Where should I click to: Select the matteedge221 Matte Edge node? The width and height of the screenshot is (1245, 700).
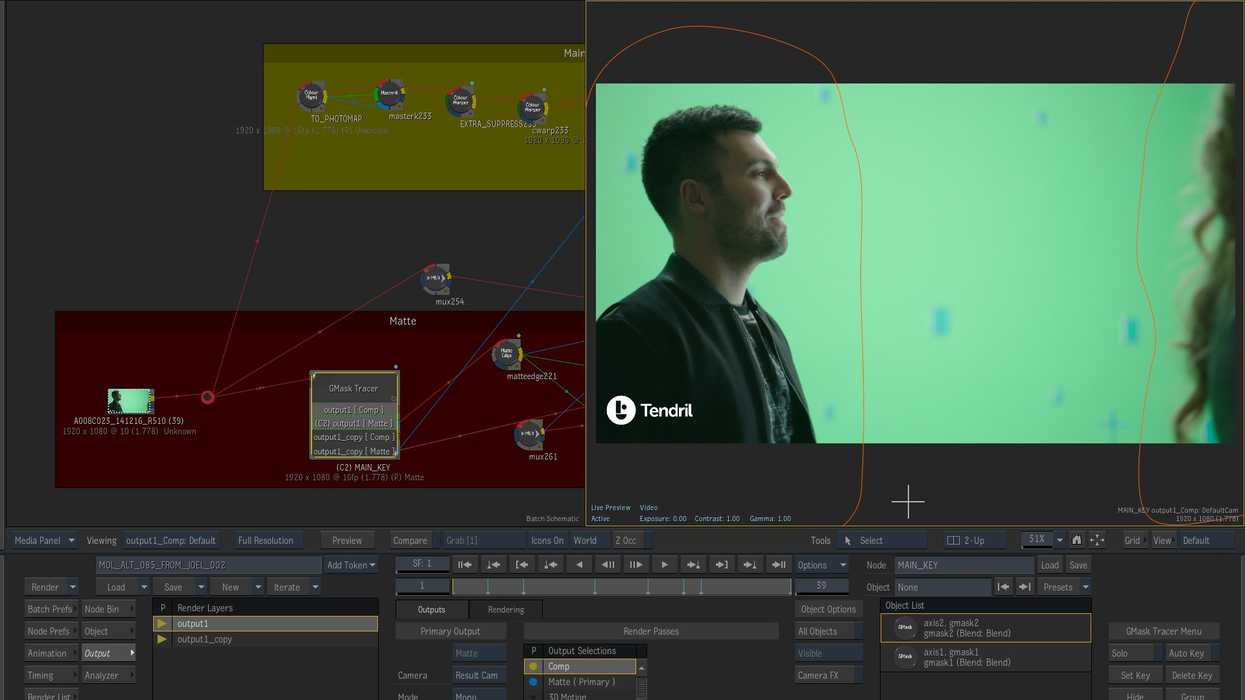[507, 353]
